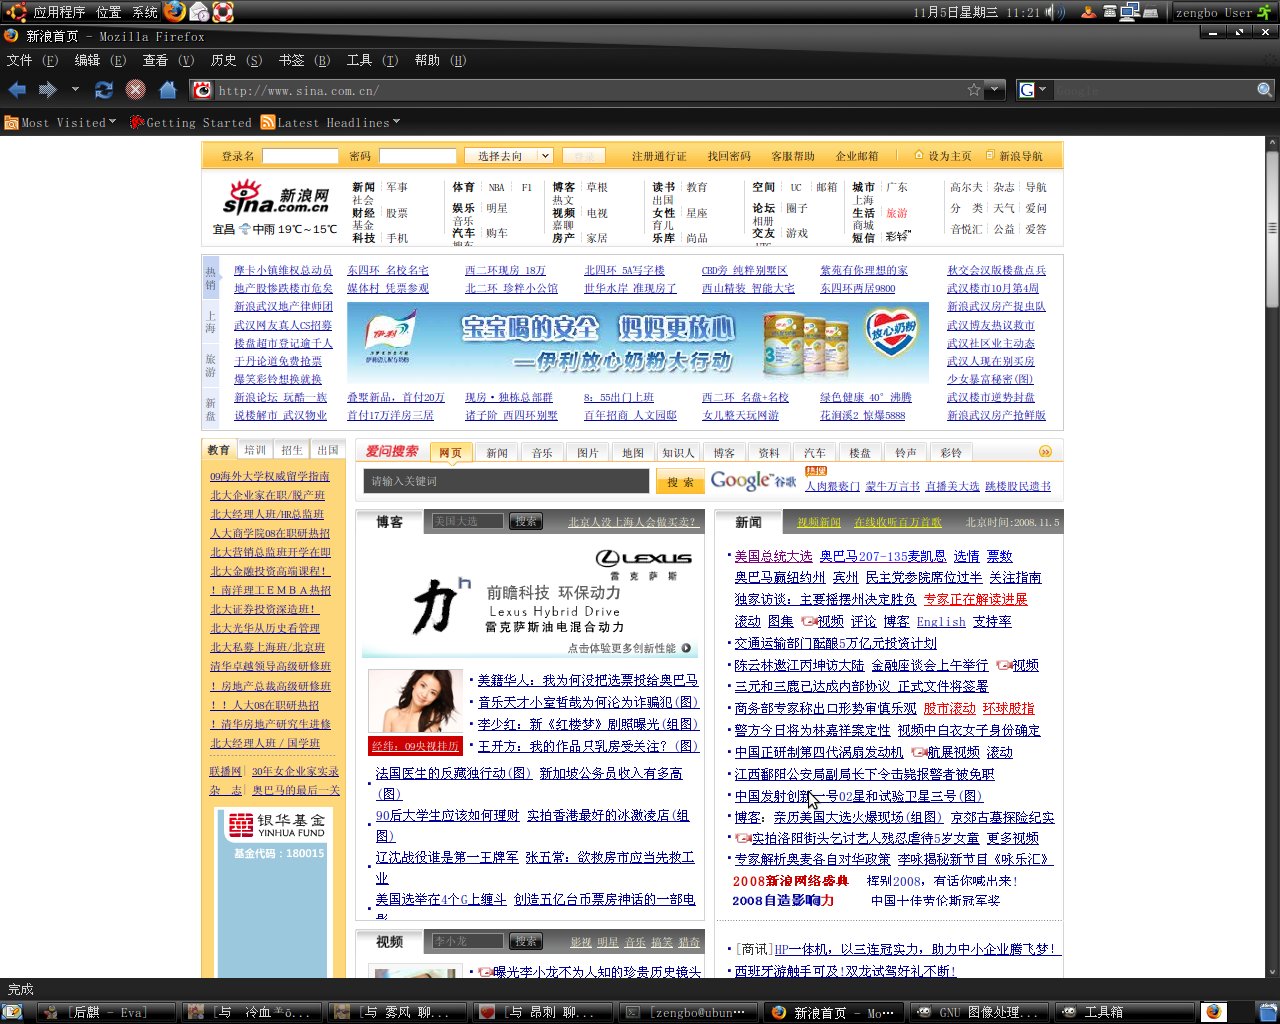Open the 选择去向 dropdown

(509, 156)
